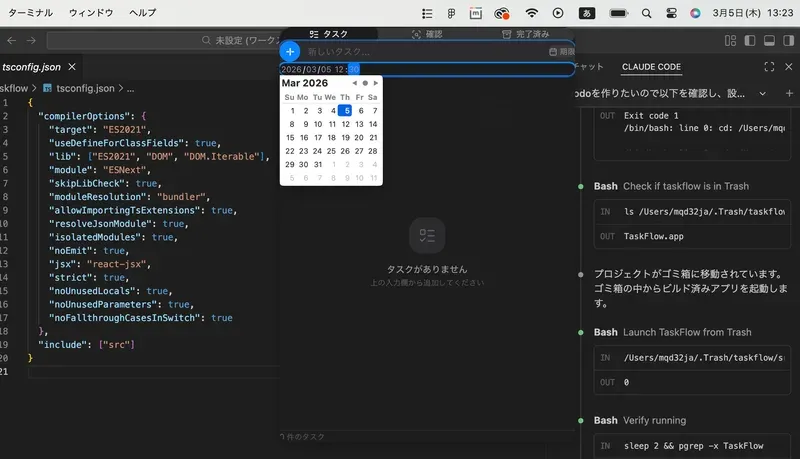
Task: Select March 5 in the calendar
Action: 347,111
